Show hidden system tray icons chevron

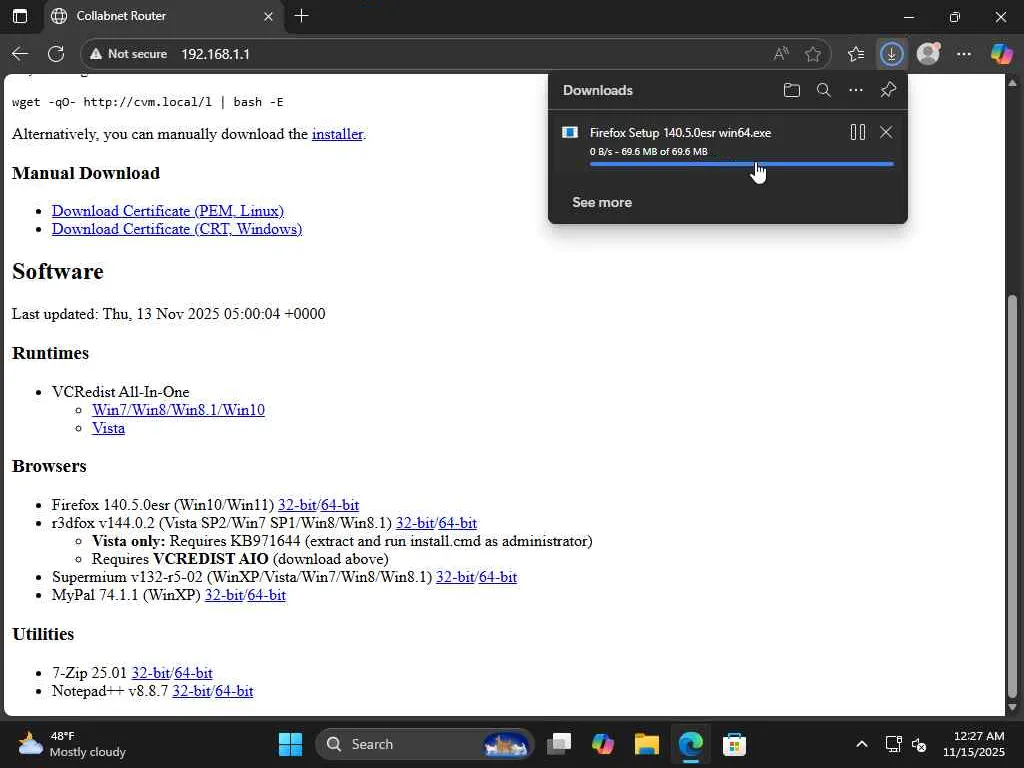click(862, 744)
